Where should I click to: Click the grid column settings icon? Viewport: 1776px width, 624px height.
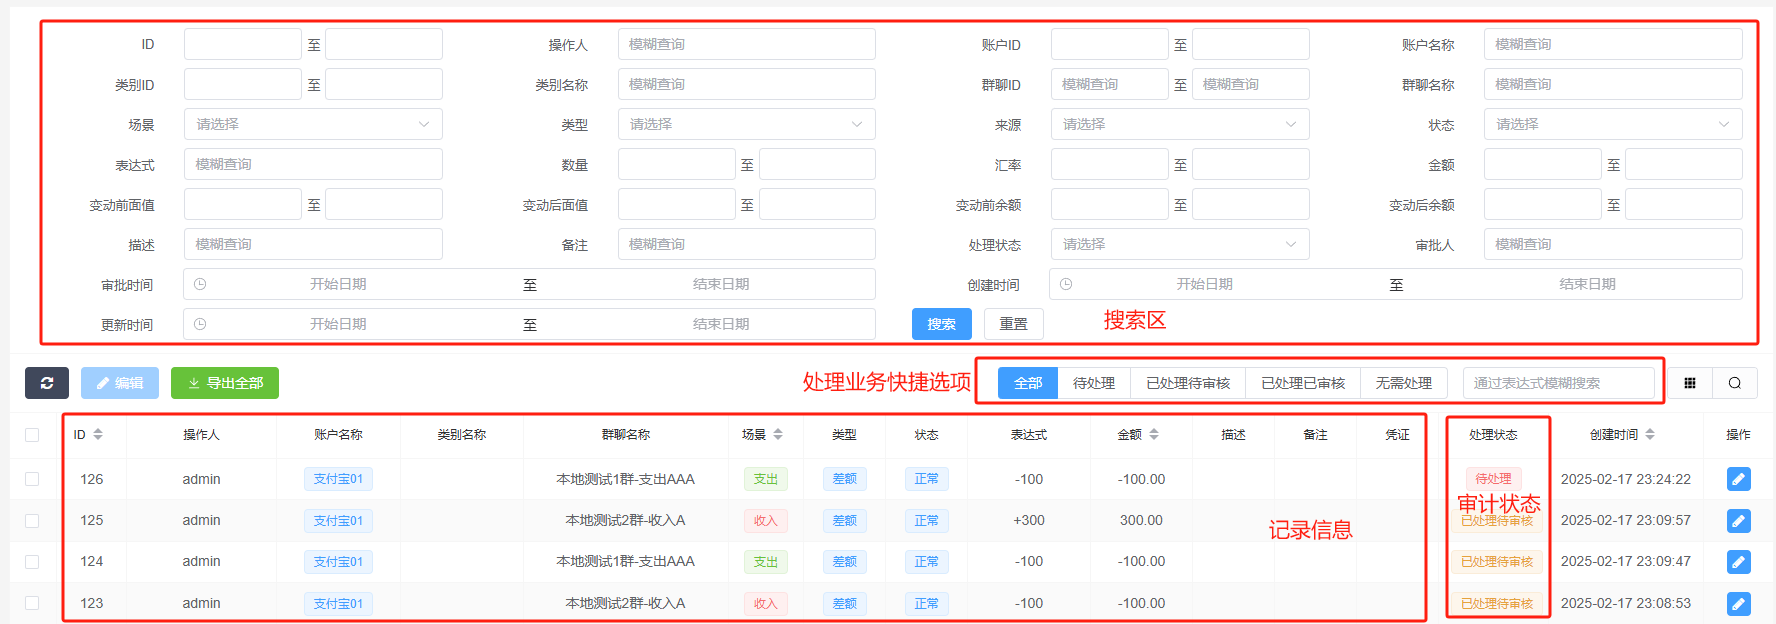point(1690,383)
